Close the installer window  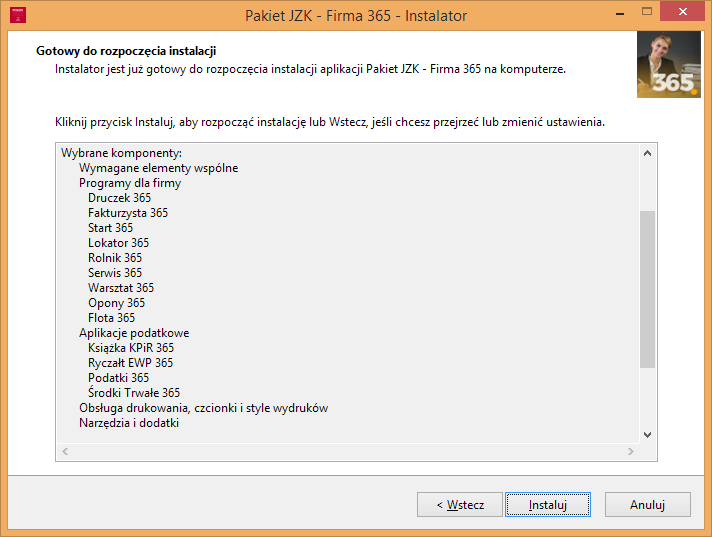682,12
